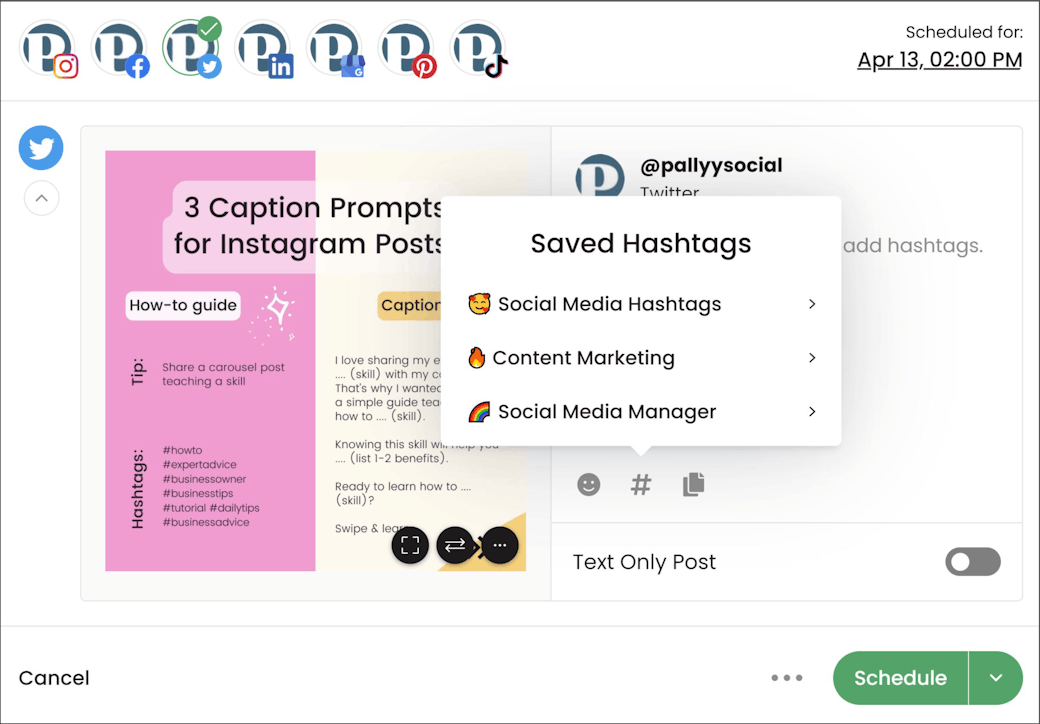Click the hashtag icon below caption
The width and height of the screenshot is (1040, 724).
tap(641, 485)
